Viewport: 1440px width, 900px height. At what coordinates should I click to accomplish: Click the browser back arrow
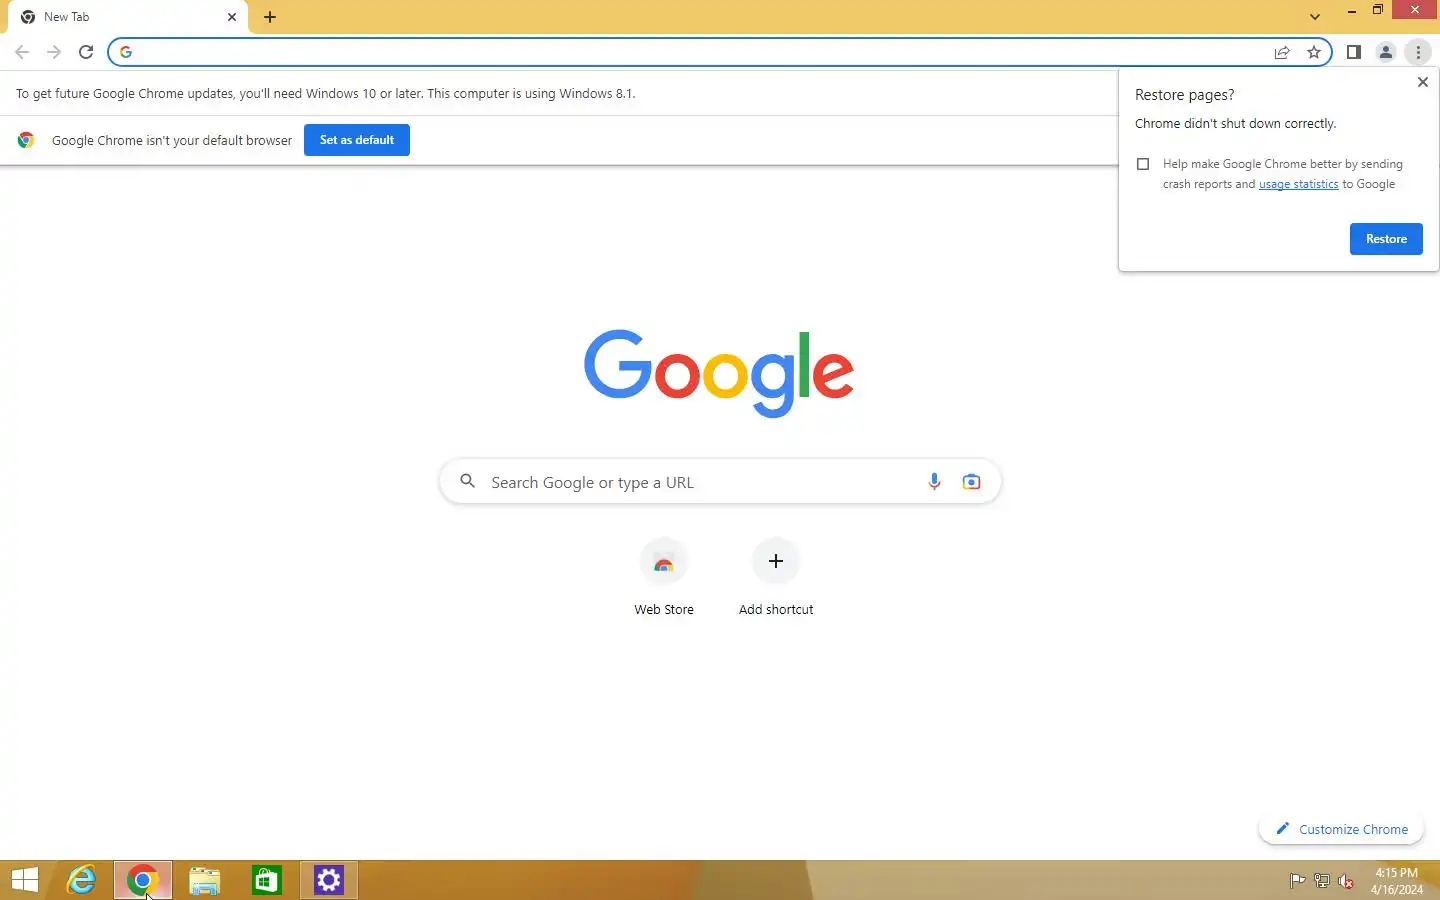point(22,52)
